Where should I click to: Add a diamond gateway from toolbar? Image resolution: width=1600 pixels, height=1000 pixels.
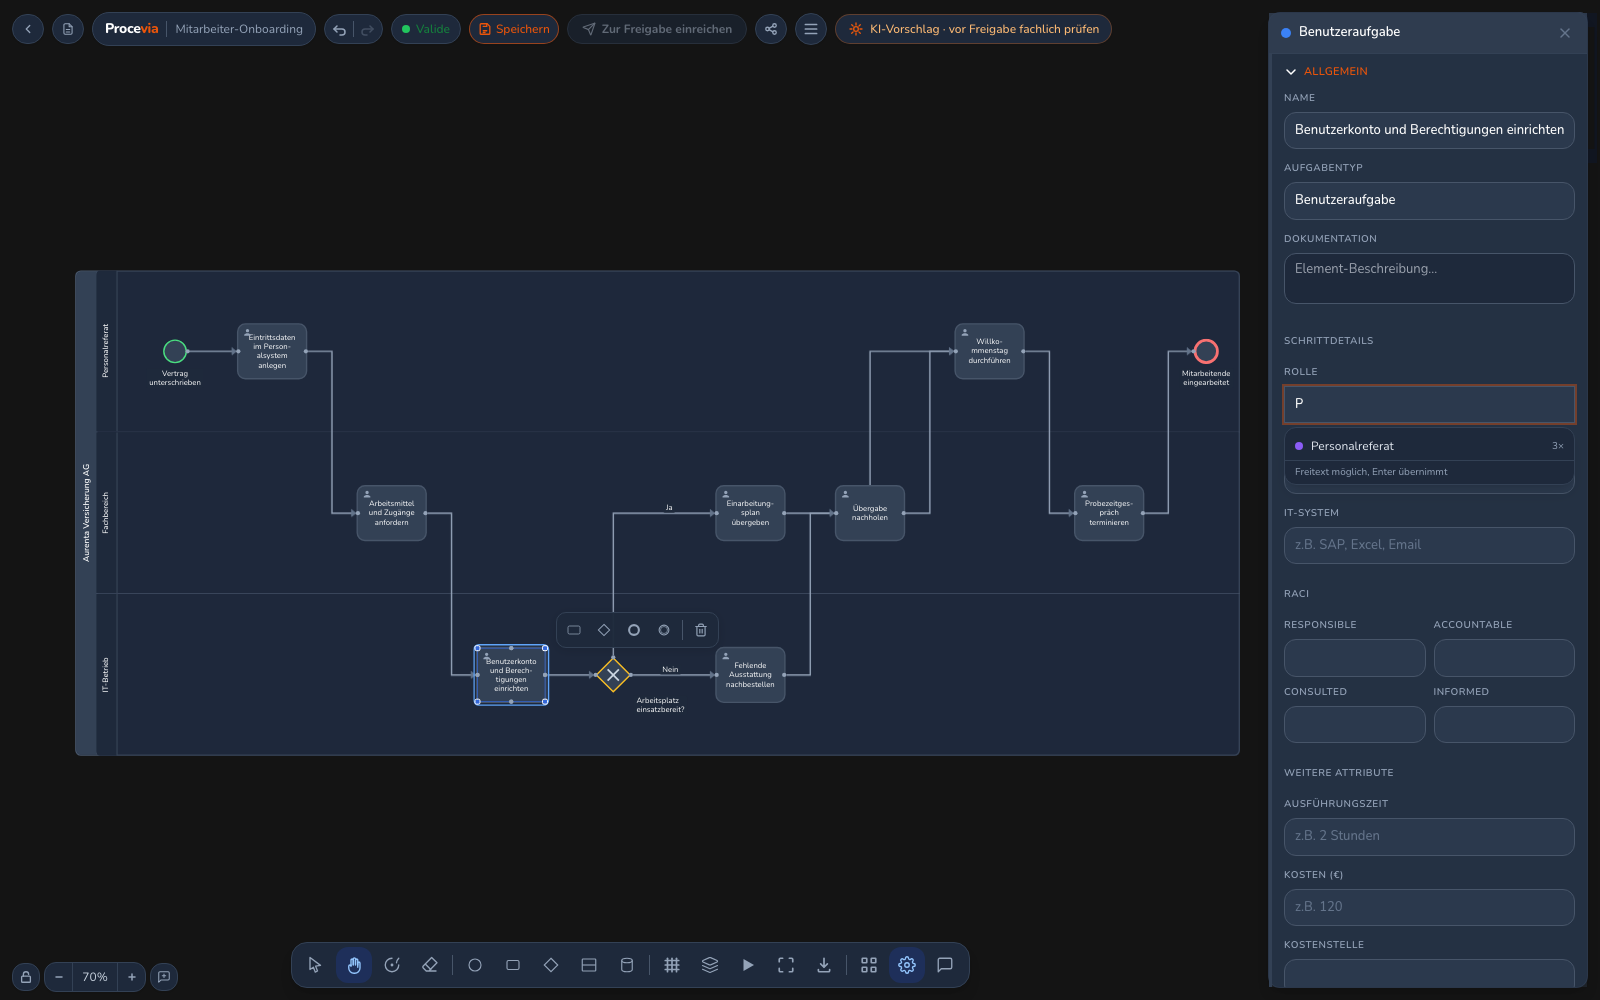[551, 965]
